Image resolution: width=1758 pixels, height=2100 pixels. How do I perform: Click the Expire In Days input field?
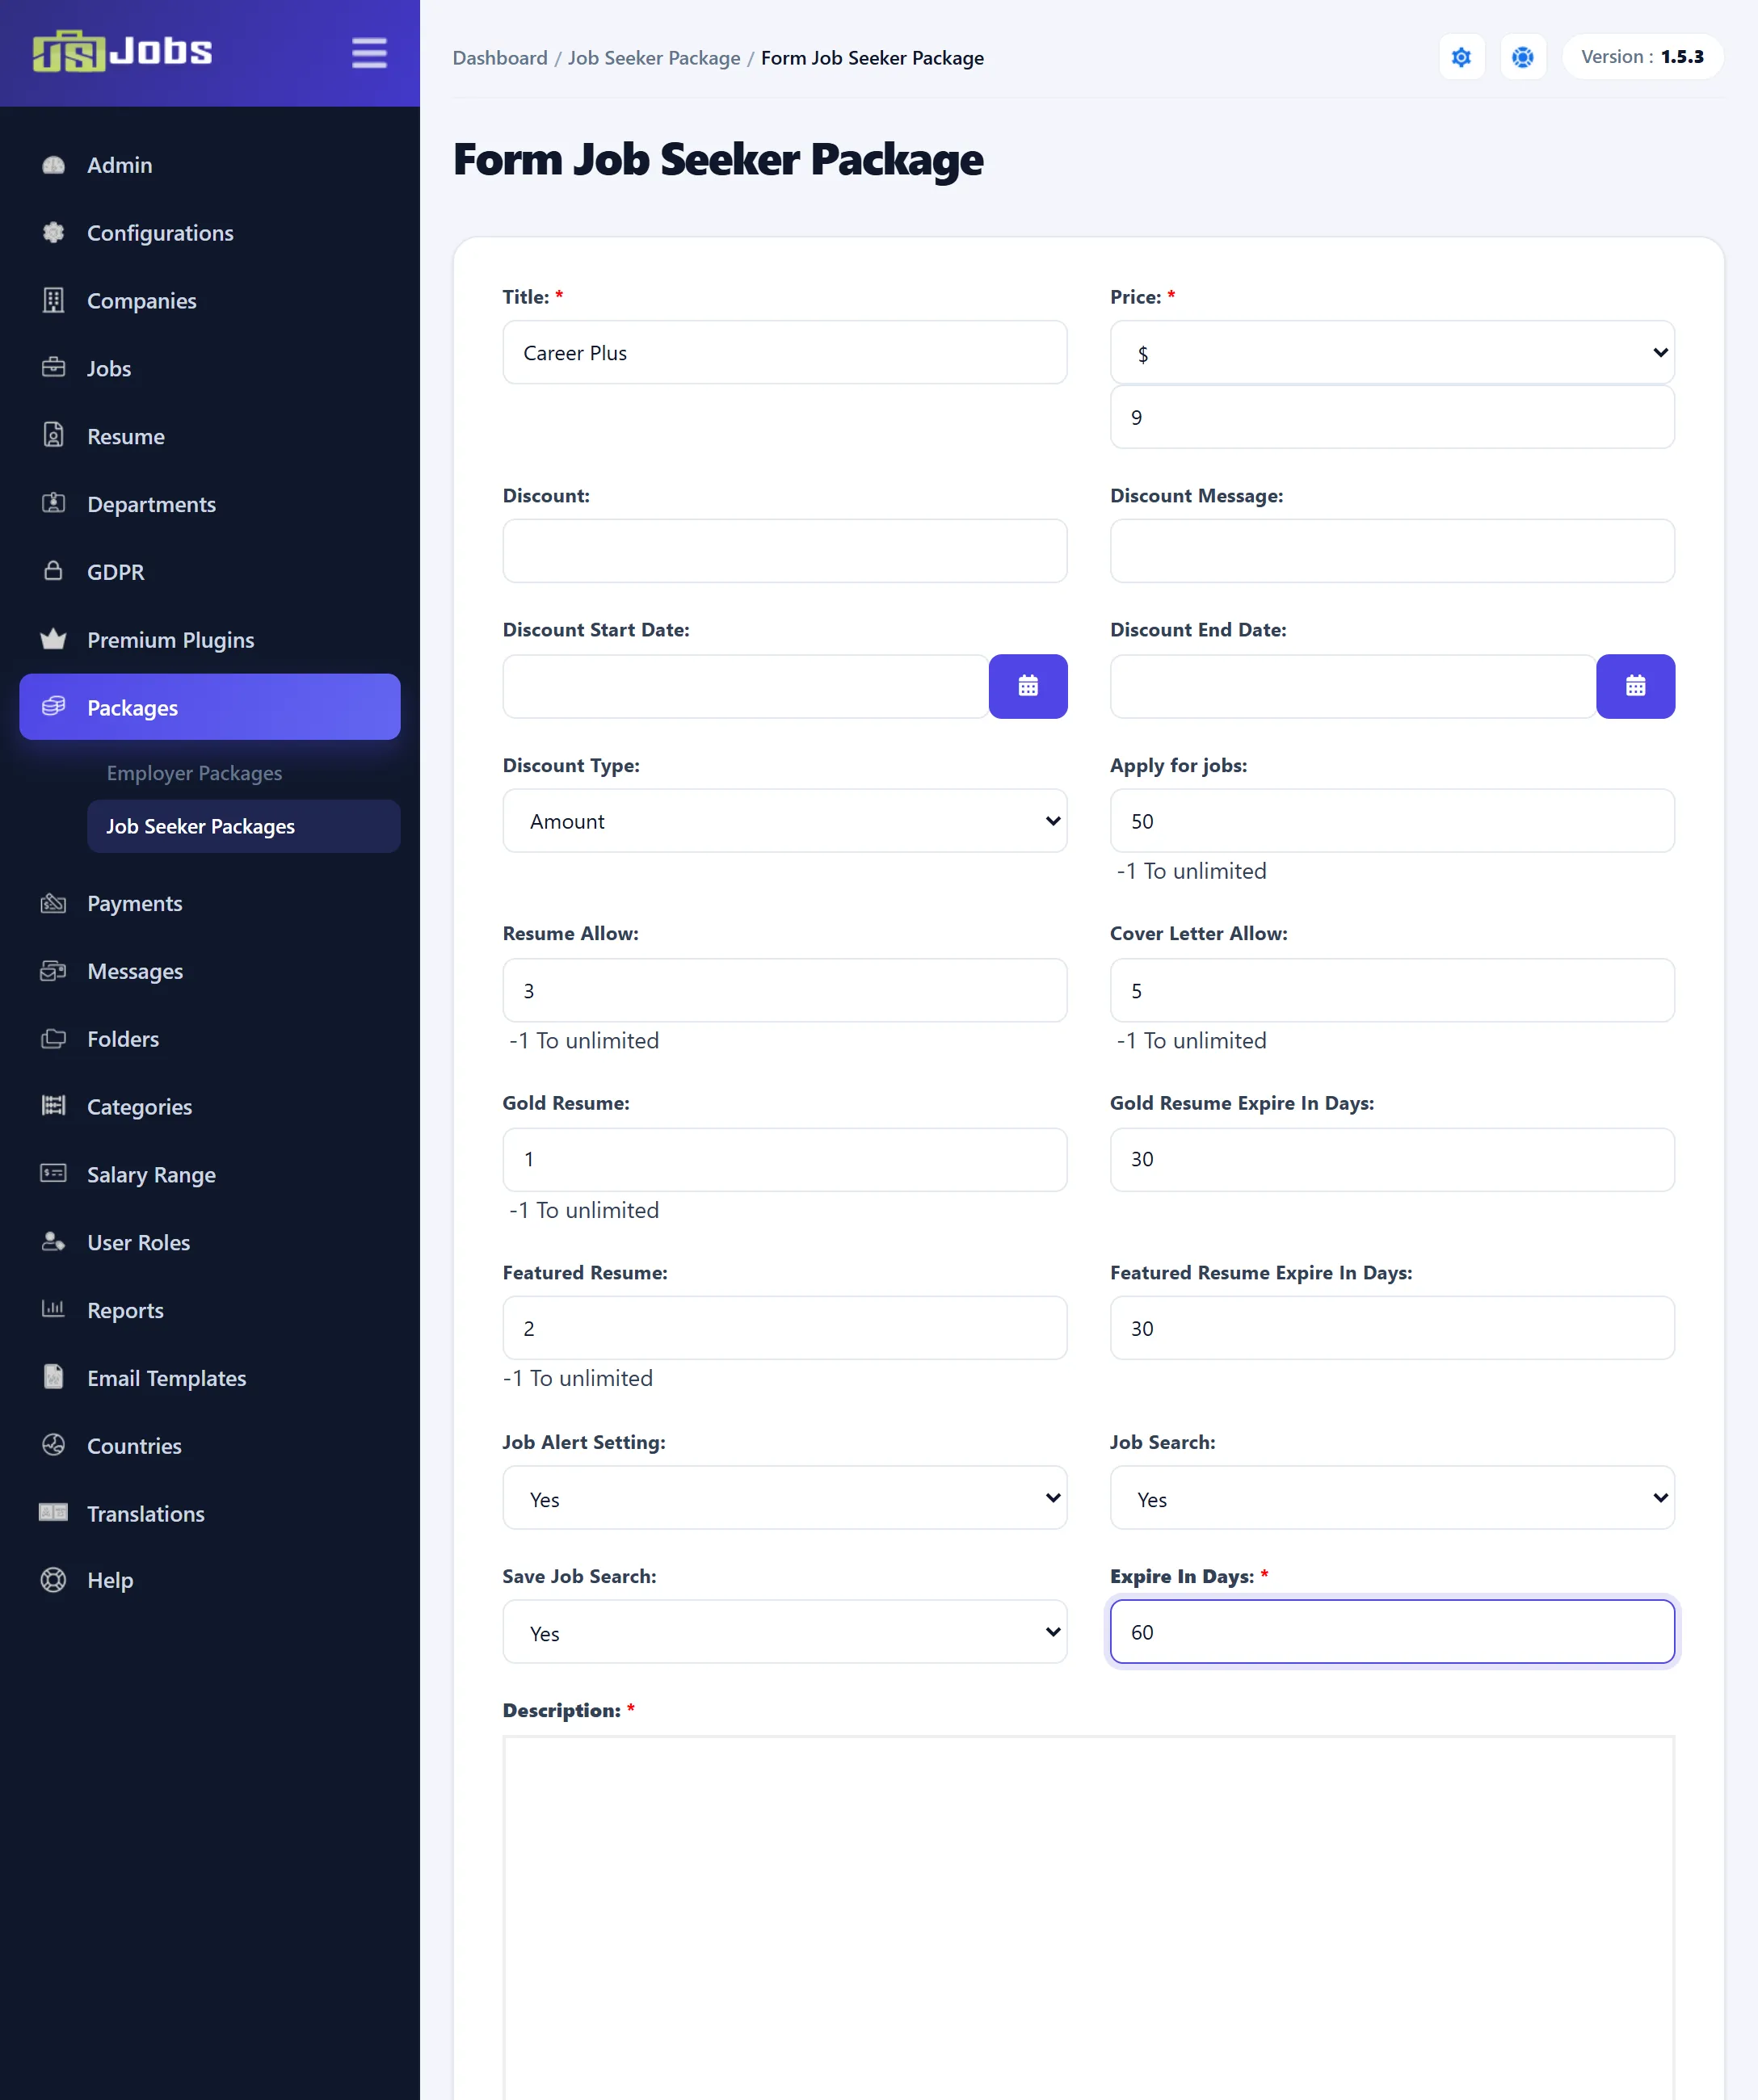point(1392,1632)
